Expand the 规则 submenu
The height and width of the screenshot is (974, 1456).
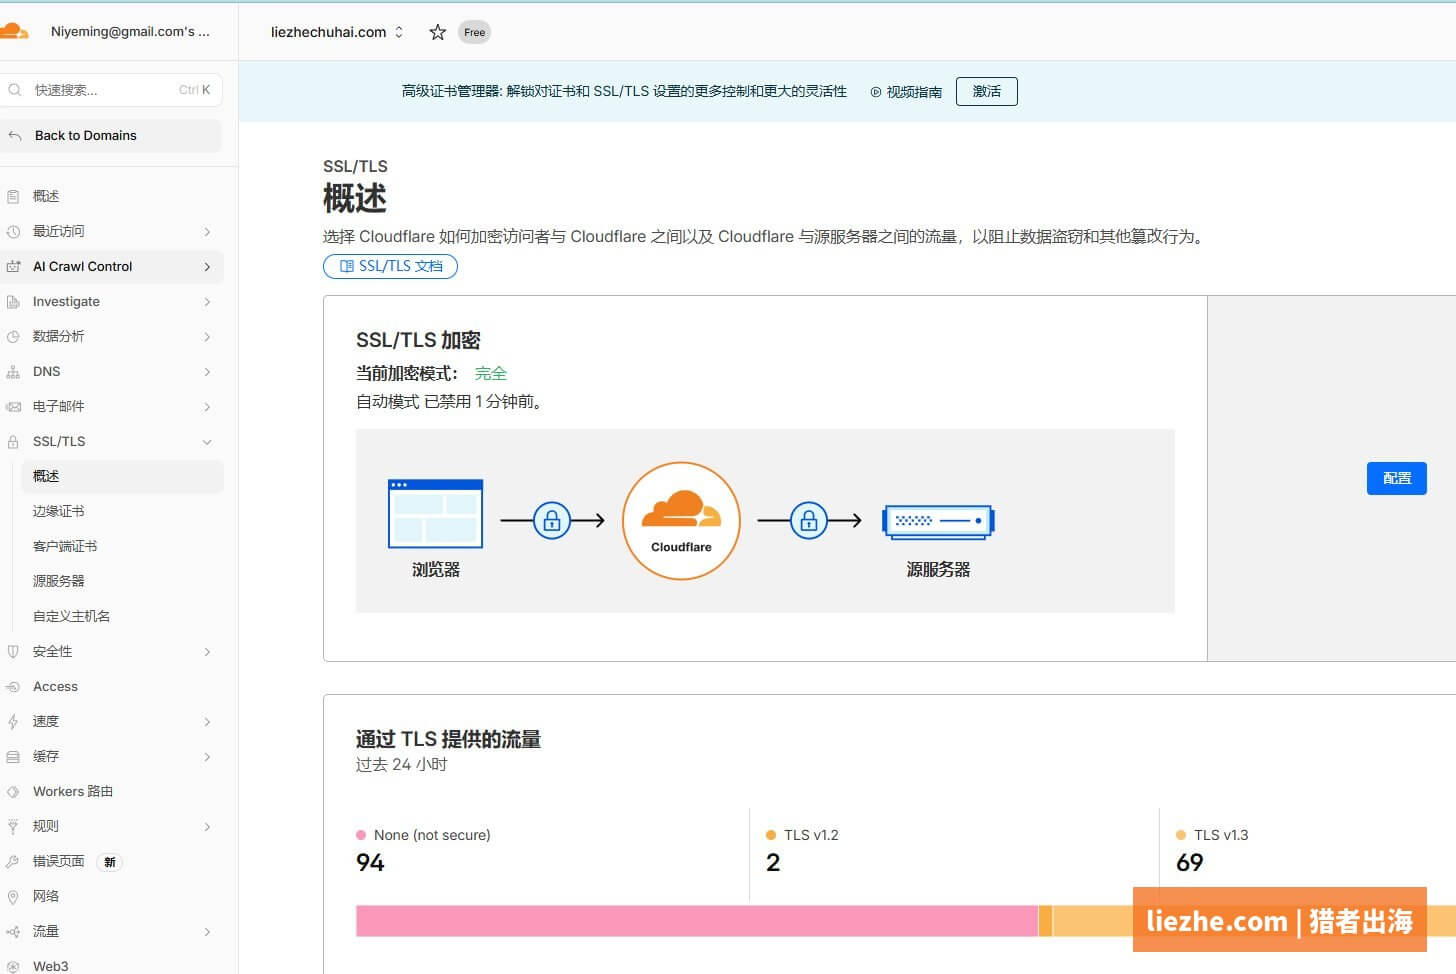207,826
